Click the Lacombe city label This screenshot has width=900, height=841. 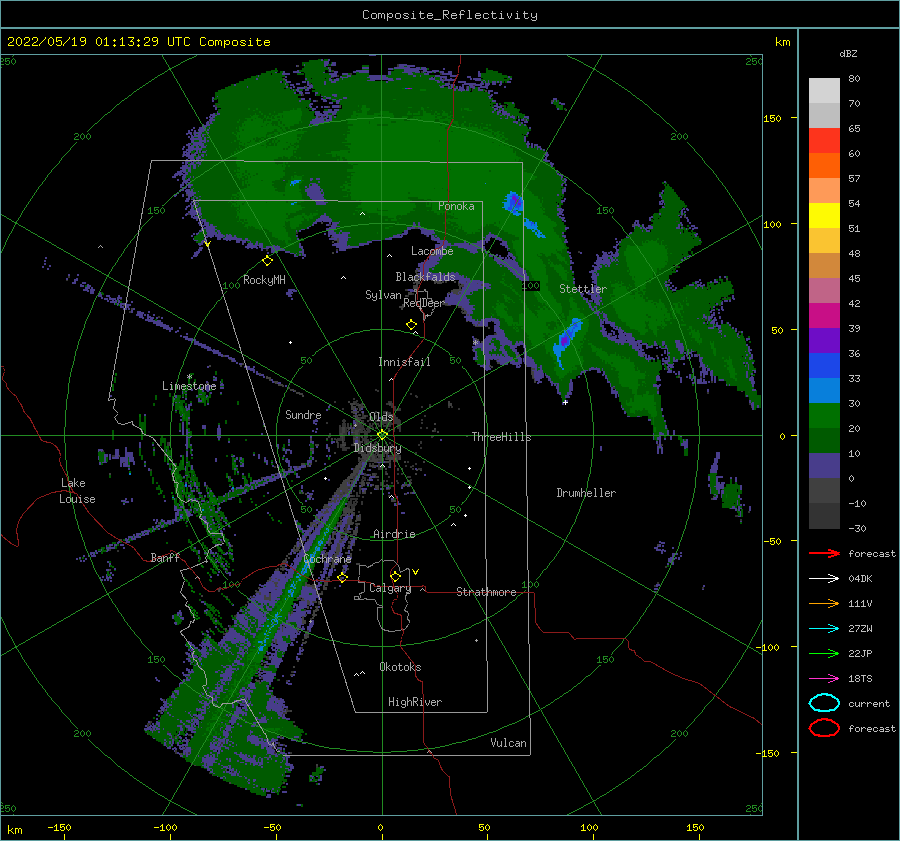click(x=432, y=251)
